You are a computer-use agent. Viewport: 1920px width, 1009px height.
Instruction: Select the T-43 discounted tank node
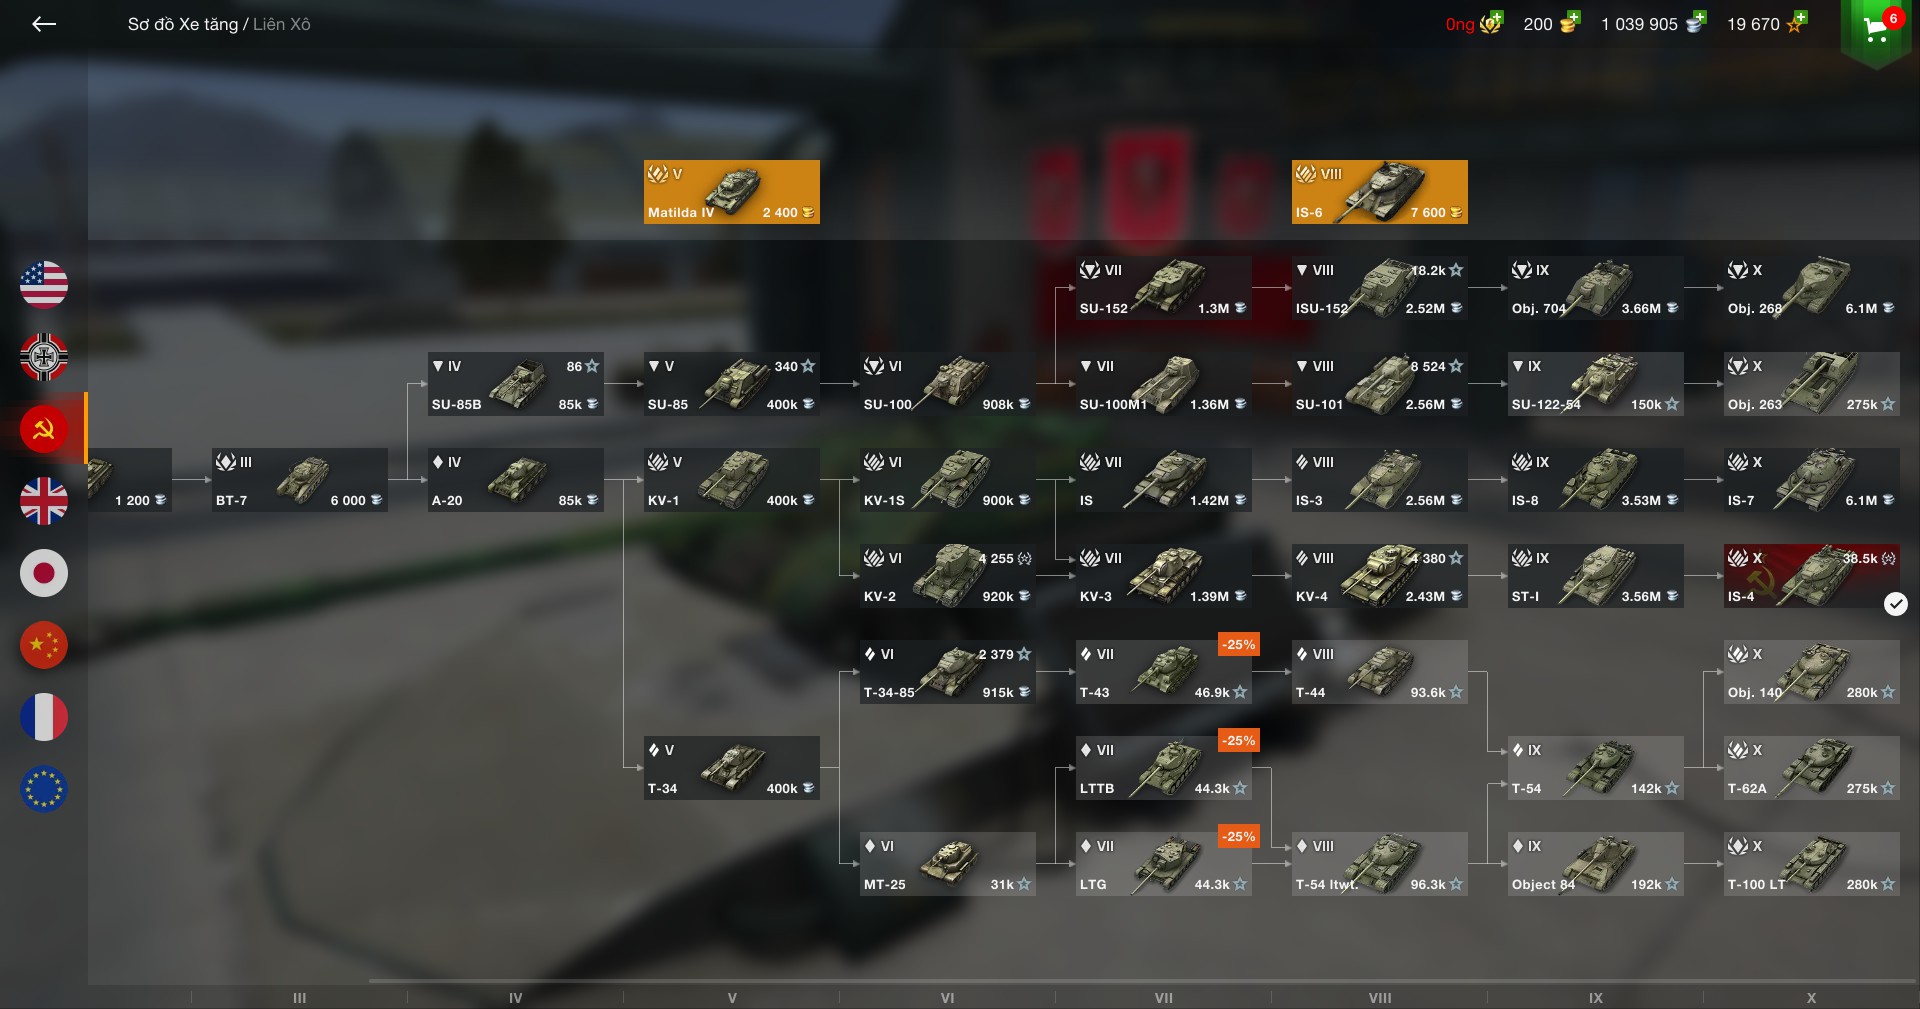1164,672
